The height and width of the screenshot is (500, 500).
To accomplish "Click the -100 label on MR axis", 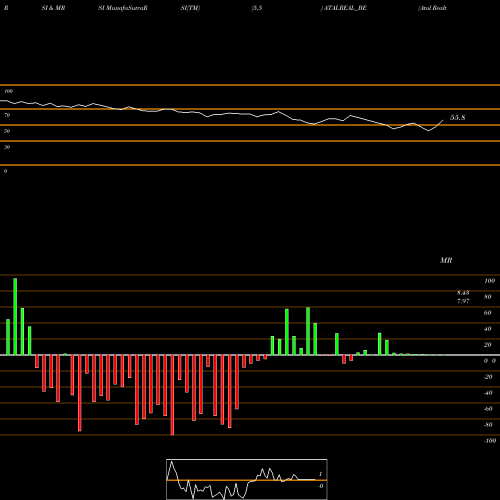I will (x=490, y=441).
